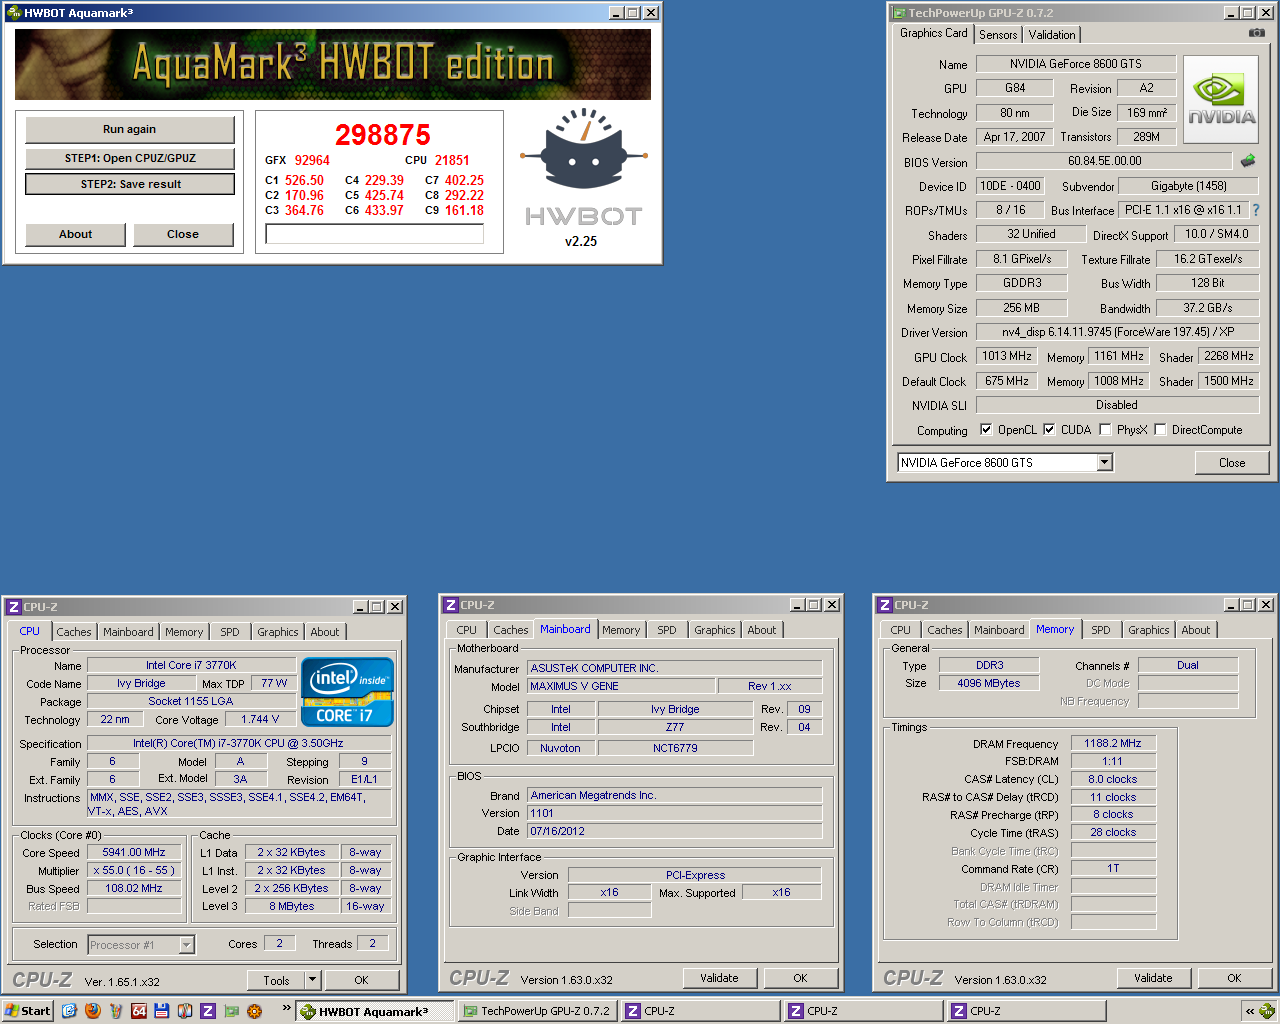The image size is (1280, 1024).
Task: Open SPD tab in CPU-Z Mainboard window
Action: pyautogui.click(x=667, y=630)
